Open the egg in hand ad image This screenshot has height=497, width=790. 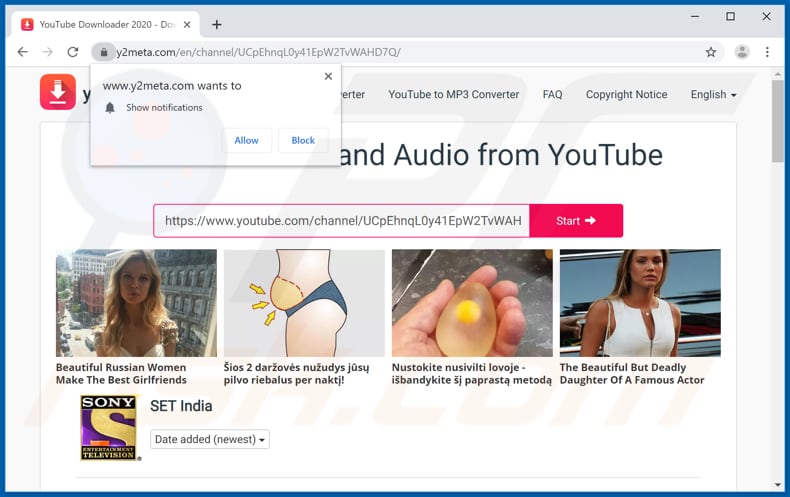click(472, 303)
